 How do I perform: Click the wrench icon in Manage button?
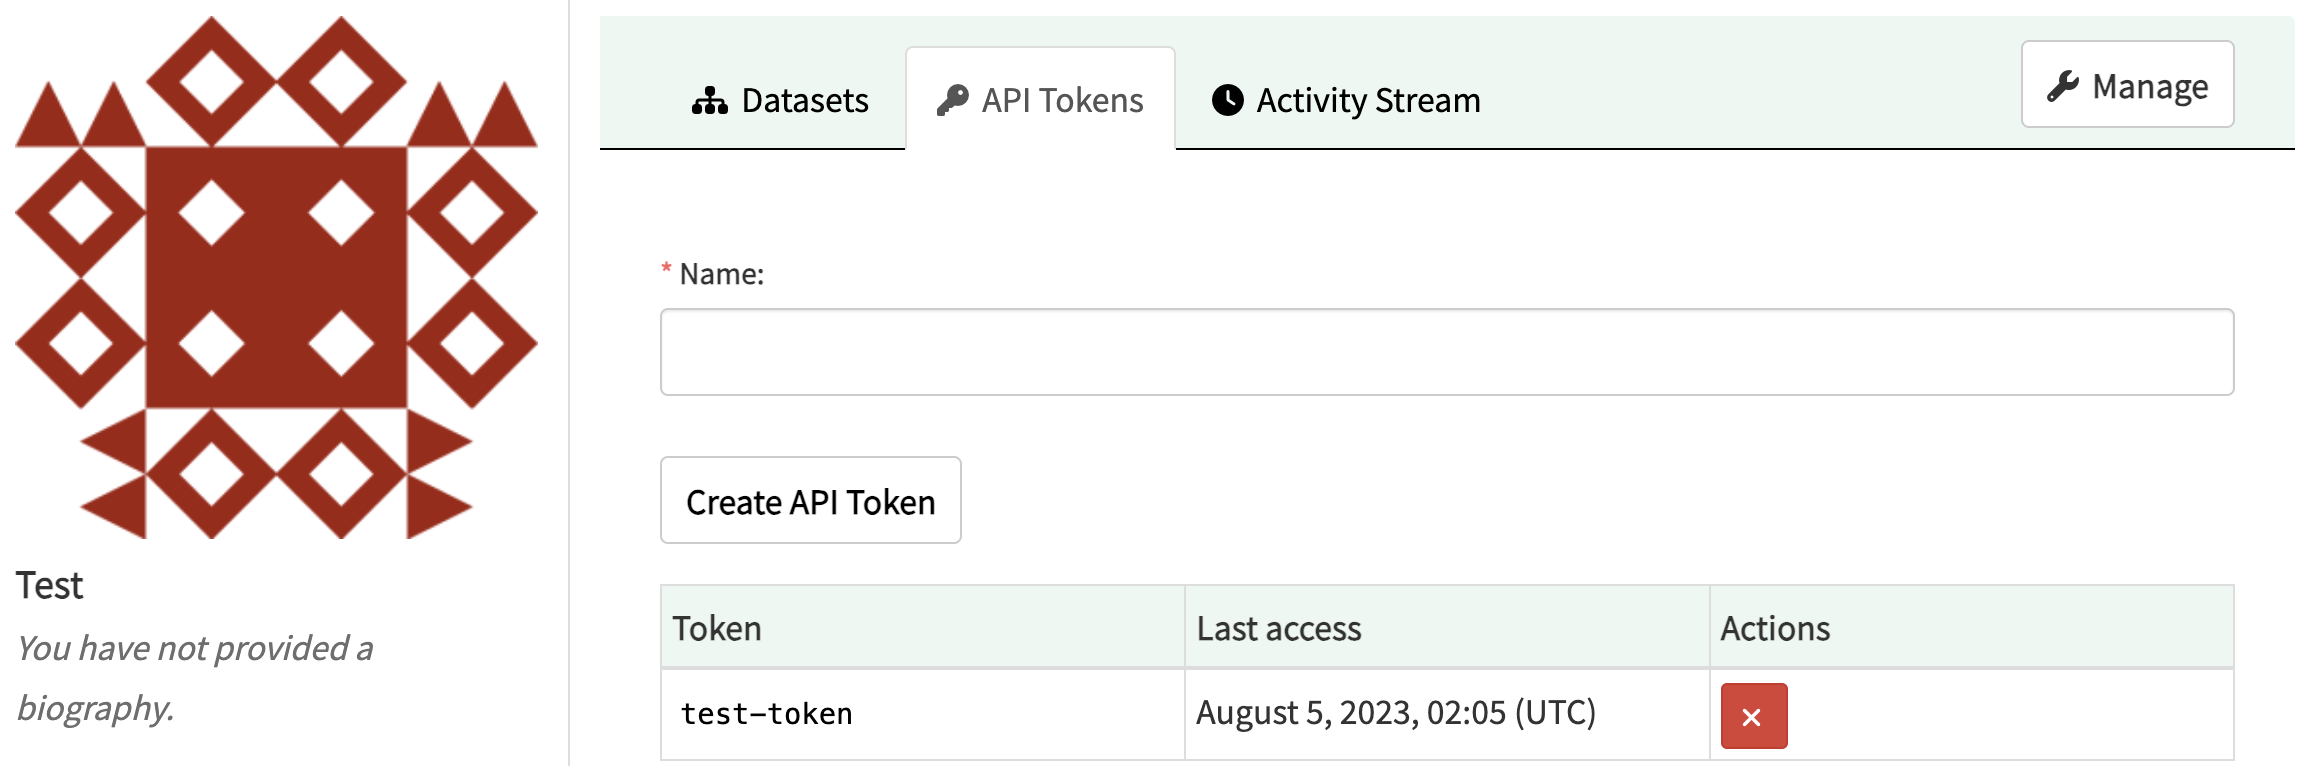pos(2062,86)
